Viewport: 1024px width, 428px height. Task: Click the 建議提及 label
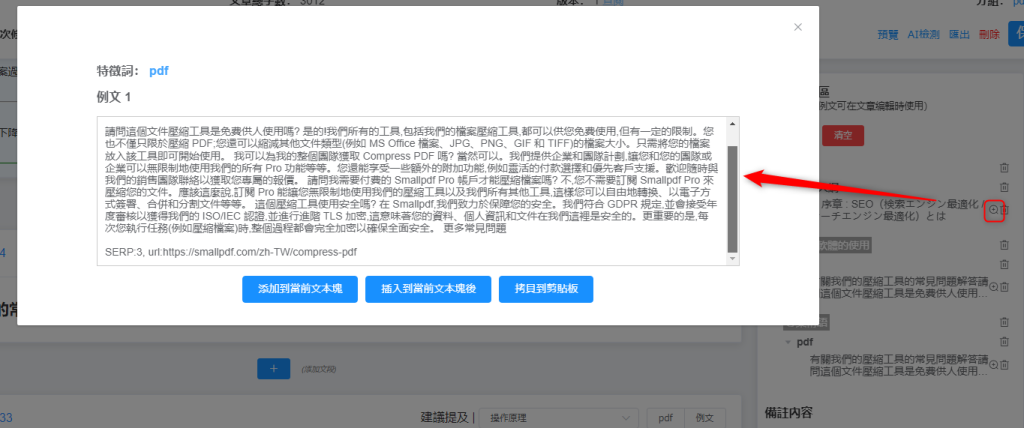click(x=447, y=418)
